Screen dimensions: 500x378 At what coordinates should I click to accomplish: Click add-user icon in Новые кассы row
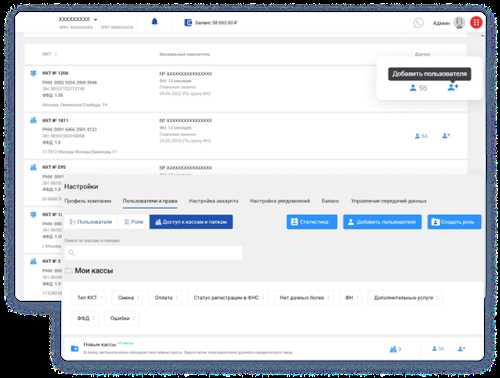tap(461, 349)
